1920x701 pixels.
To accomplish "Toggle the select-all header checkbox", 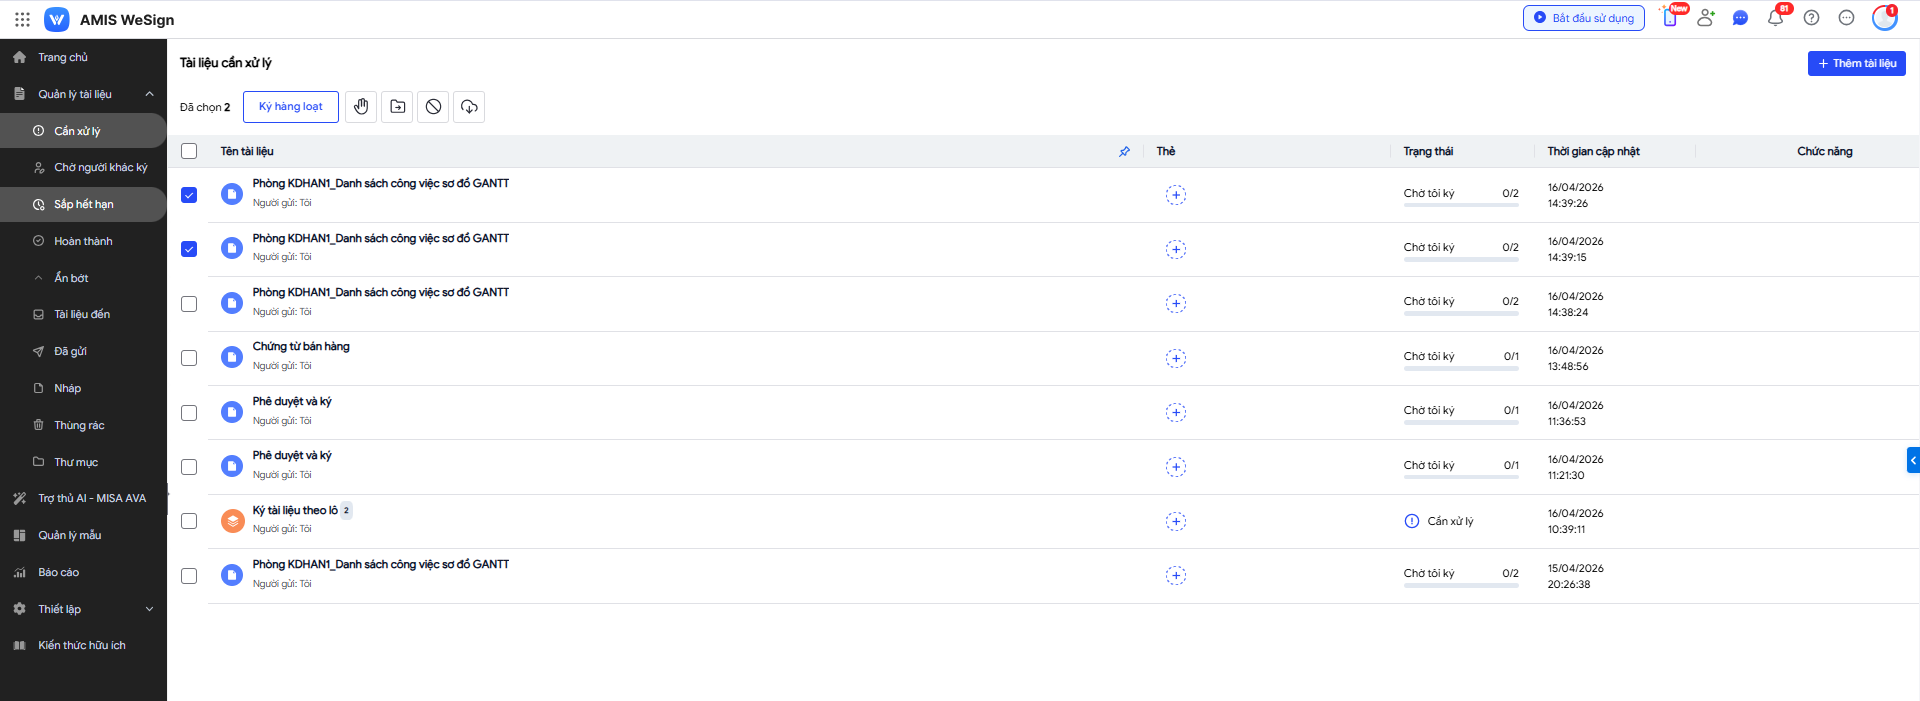I will click(x=189, y=151).
